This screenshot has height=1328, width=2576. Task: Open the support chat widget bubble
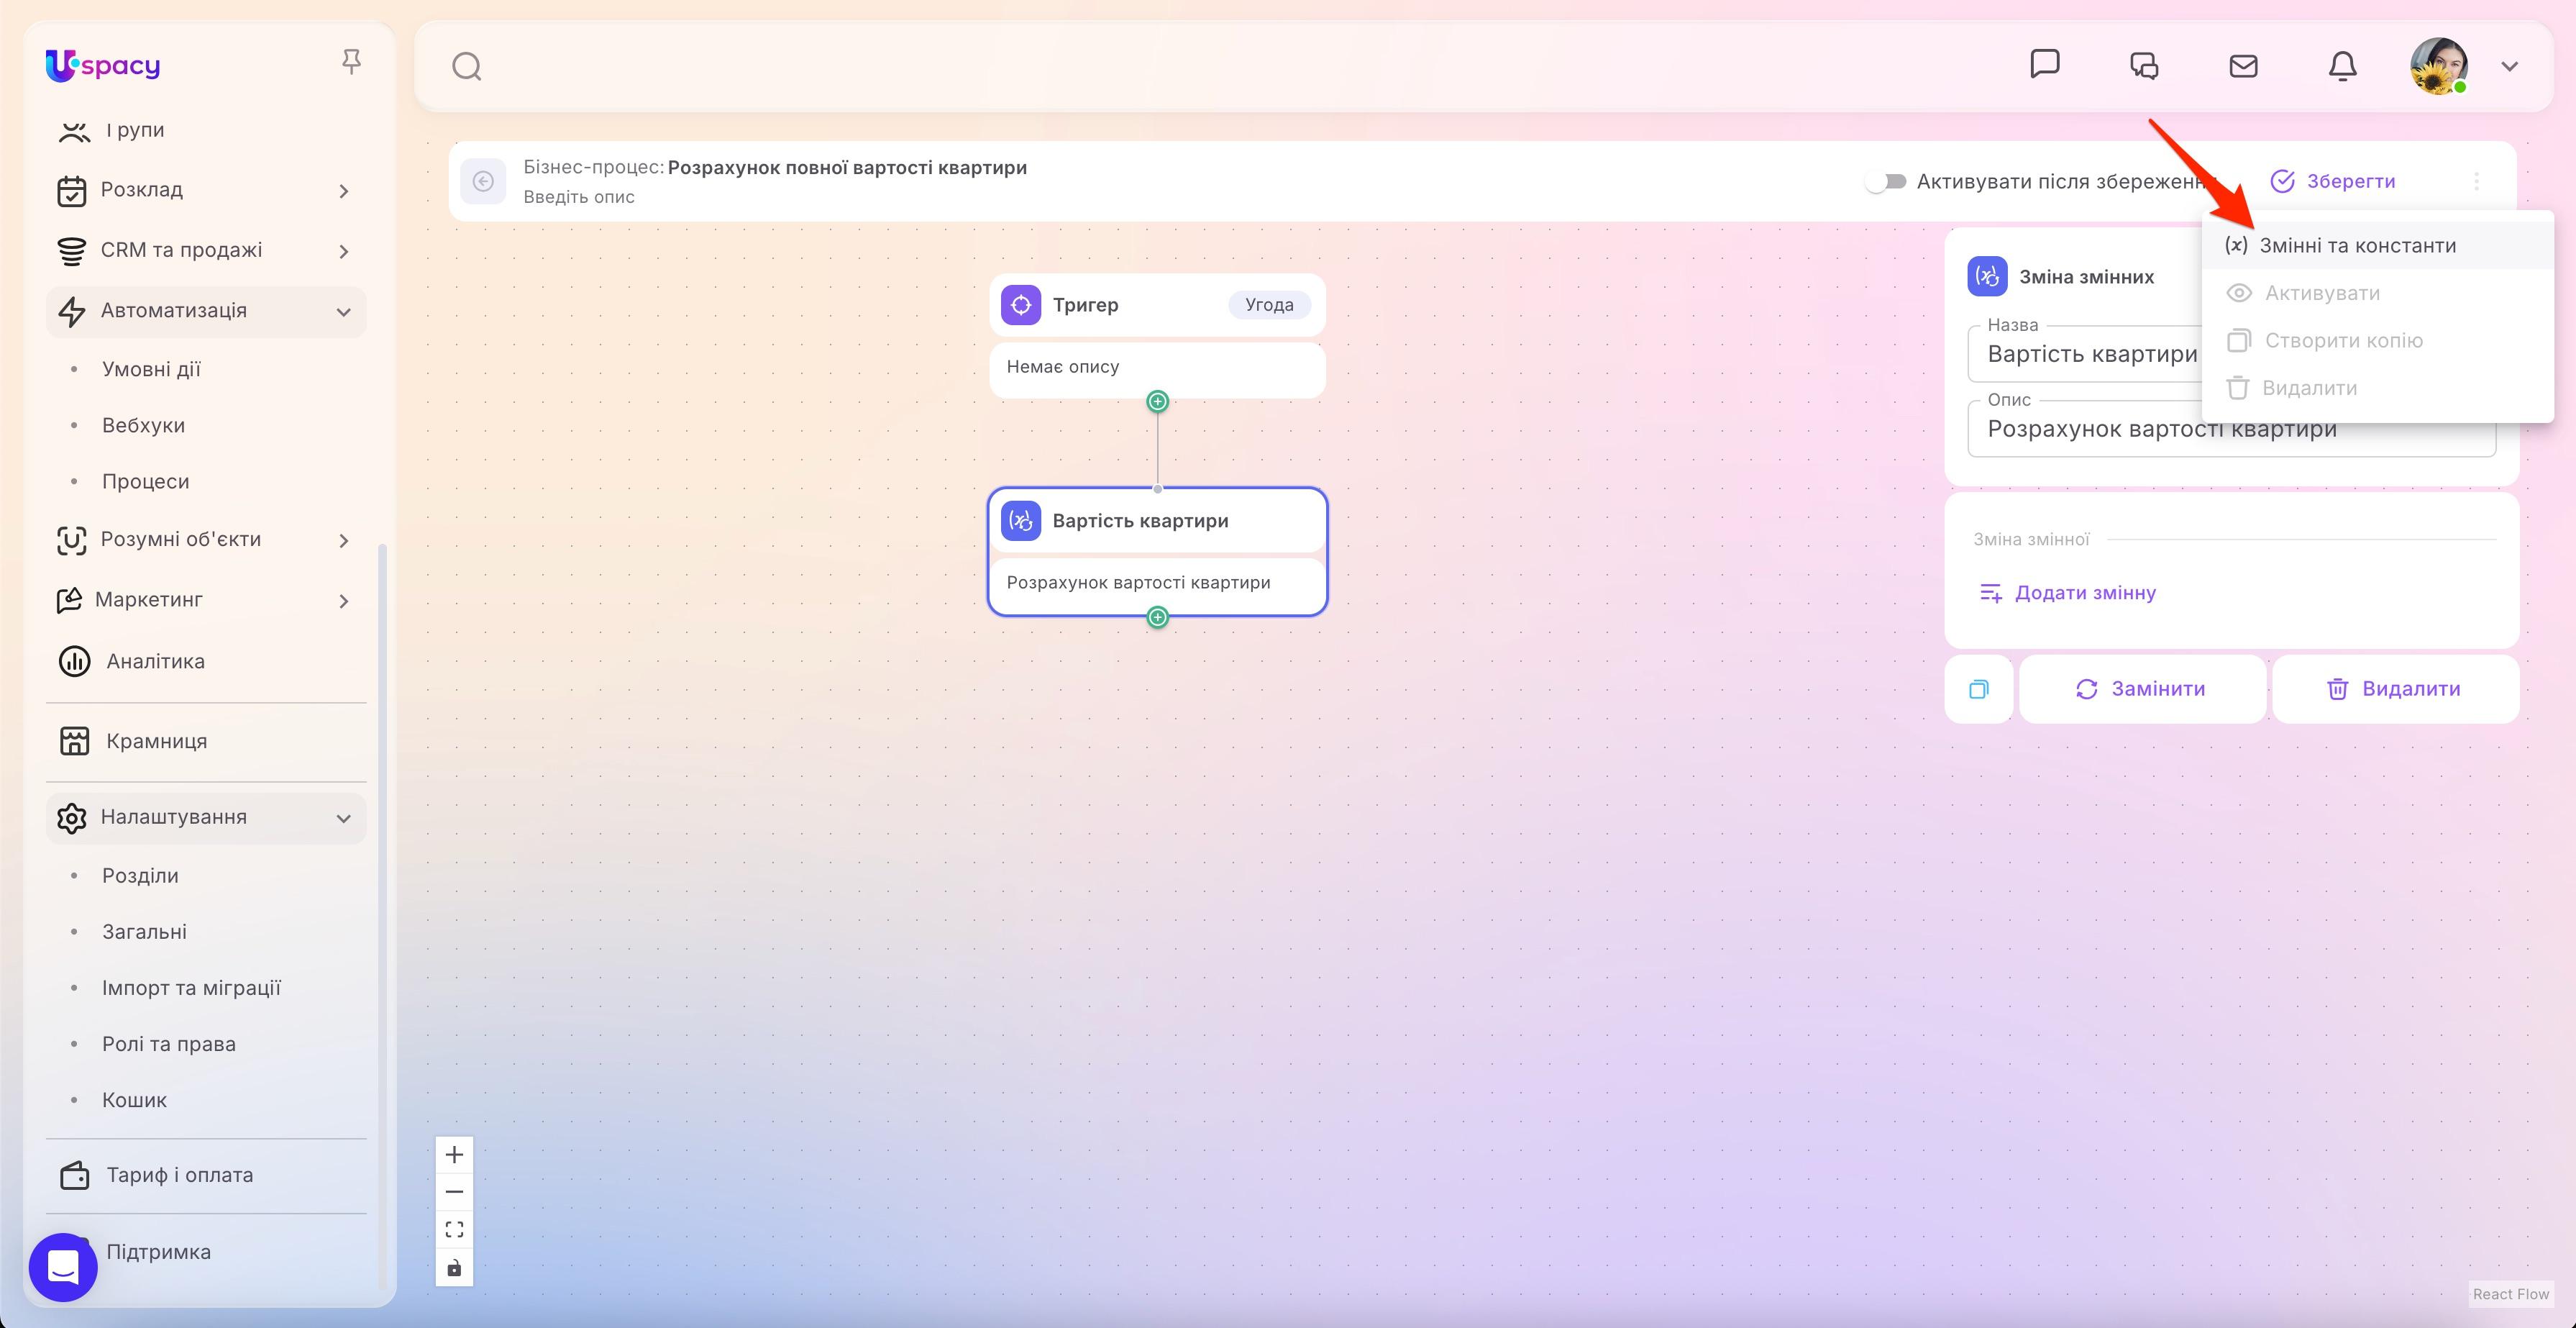63,1266
